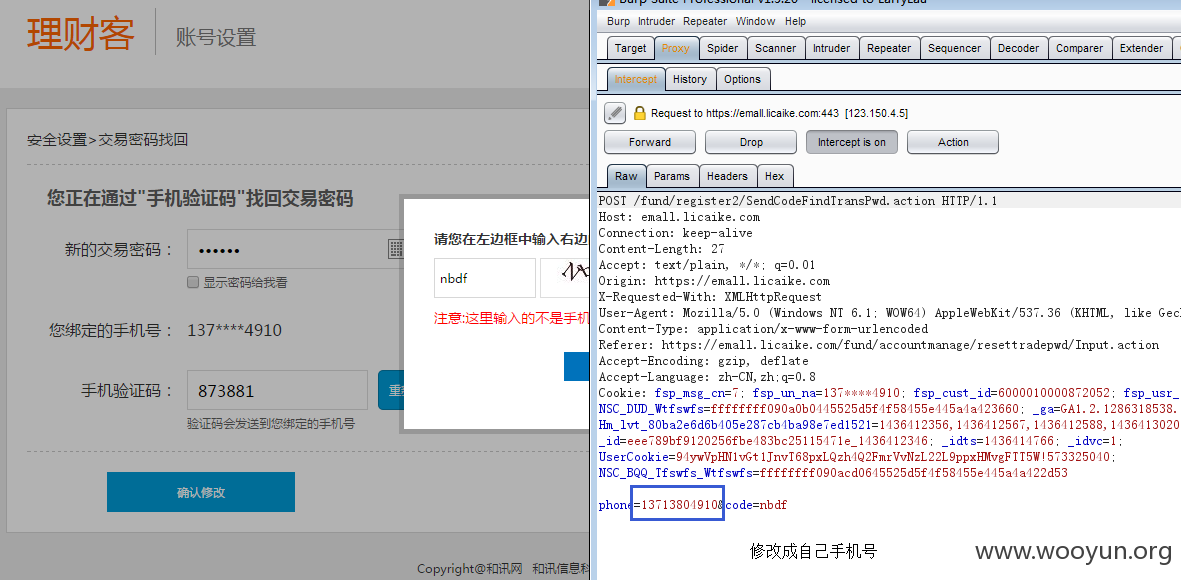Open the Intruder menu
This screenshot has width=1181, height=580.
657,21
